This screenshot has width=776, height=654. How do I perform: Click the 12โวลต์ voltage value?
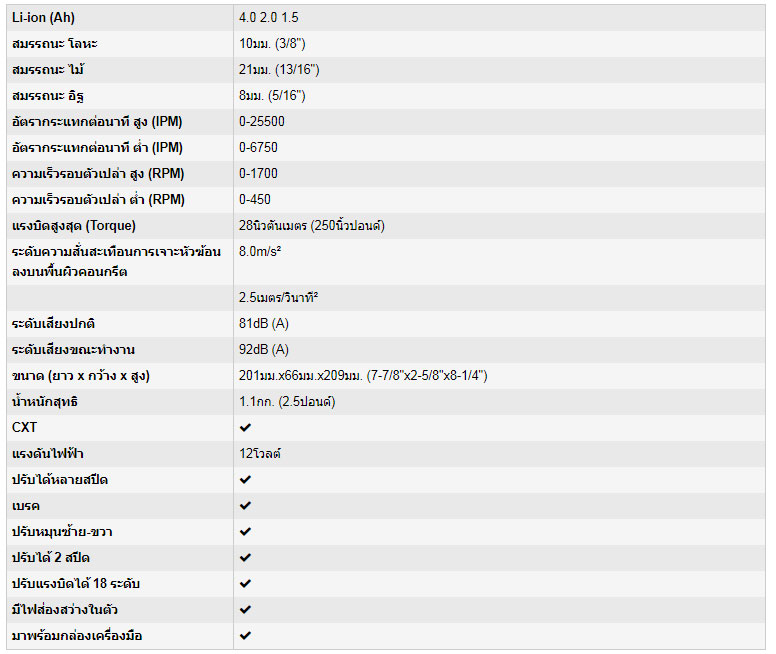(x=259, y=454)
